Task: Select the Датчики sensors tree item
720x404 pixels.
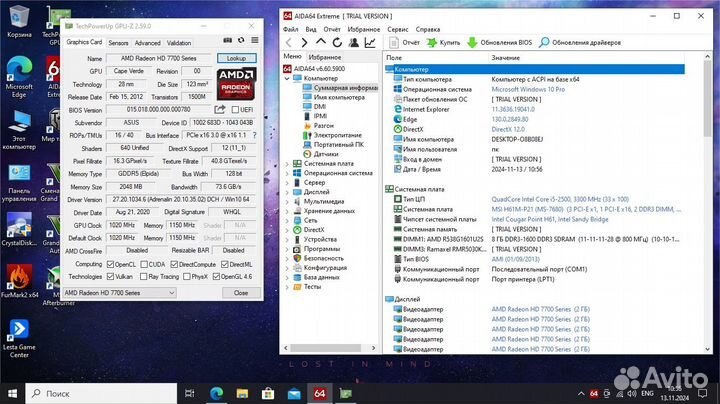Action: click(x=326, y=154)
